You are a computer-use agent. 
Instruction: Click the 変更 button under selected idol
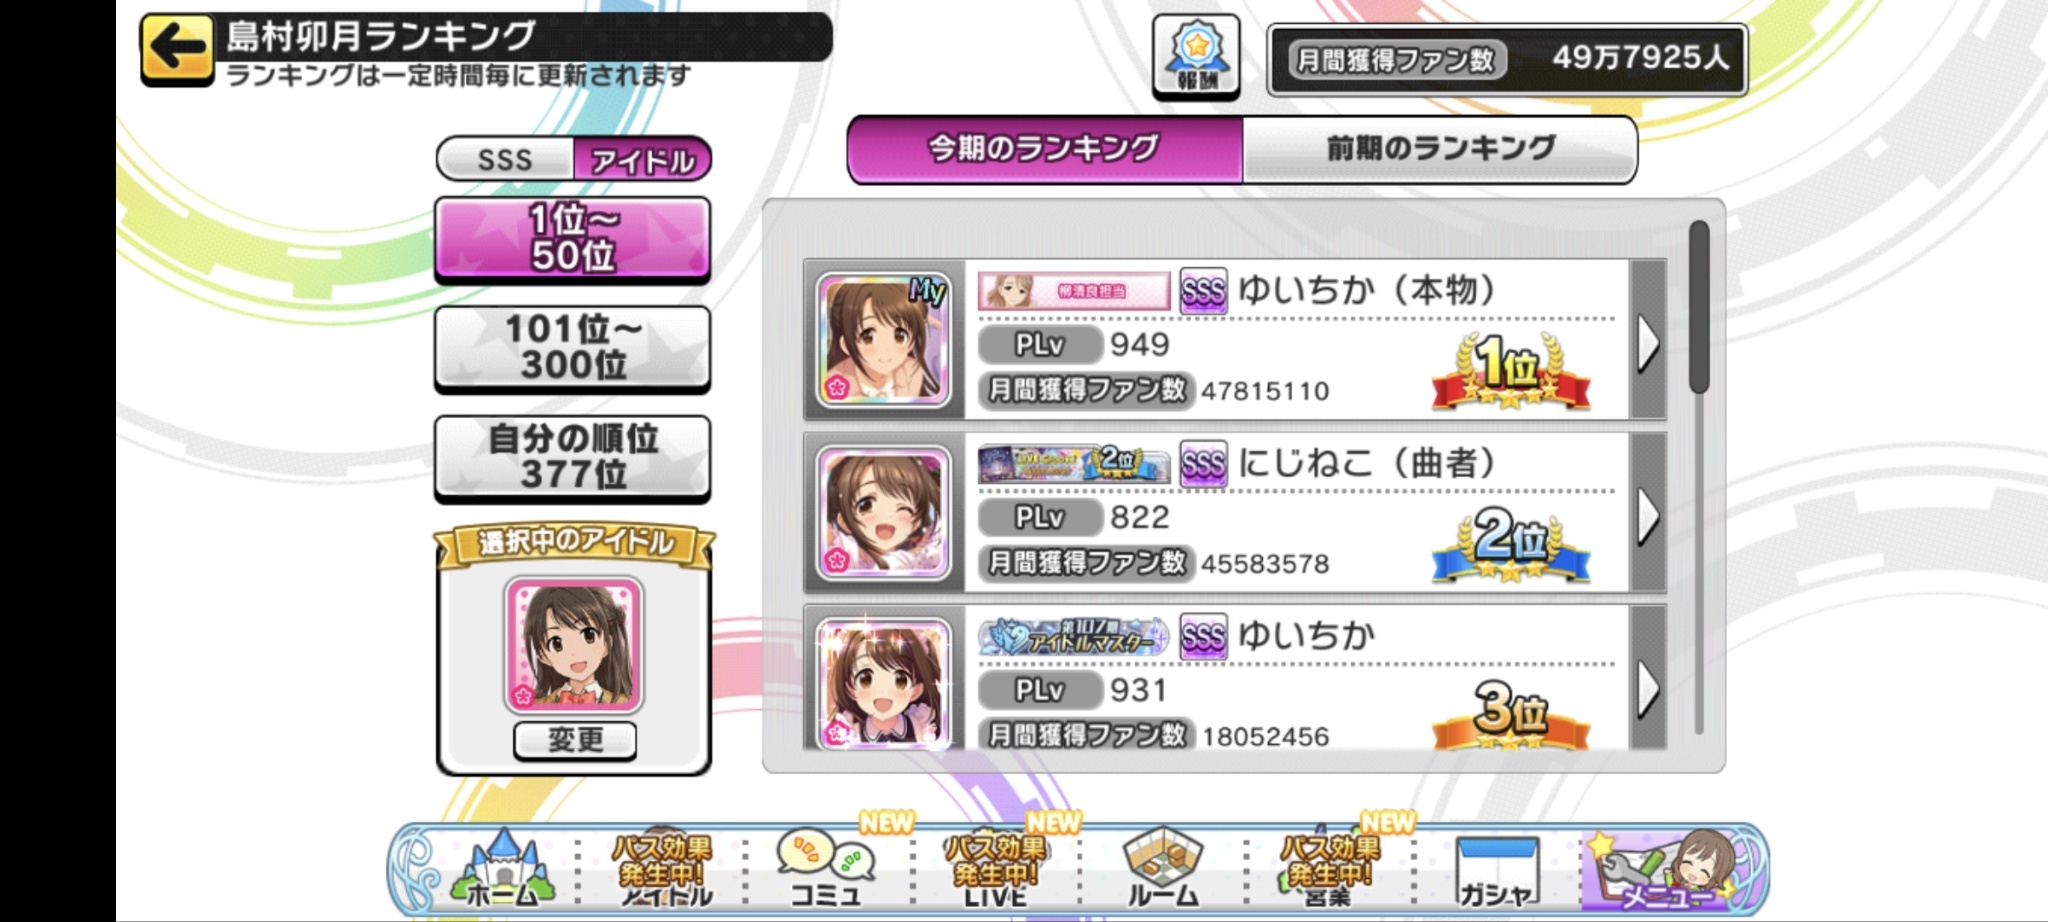575,740
